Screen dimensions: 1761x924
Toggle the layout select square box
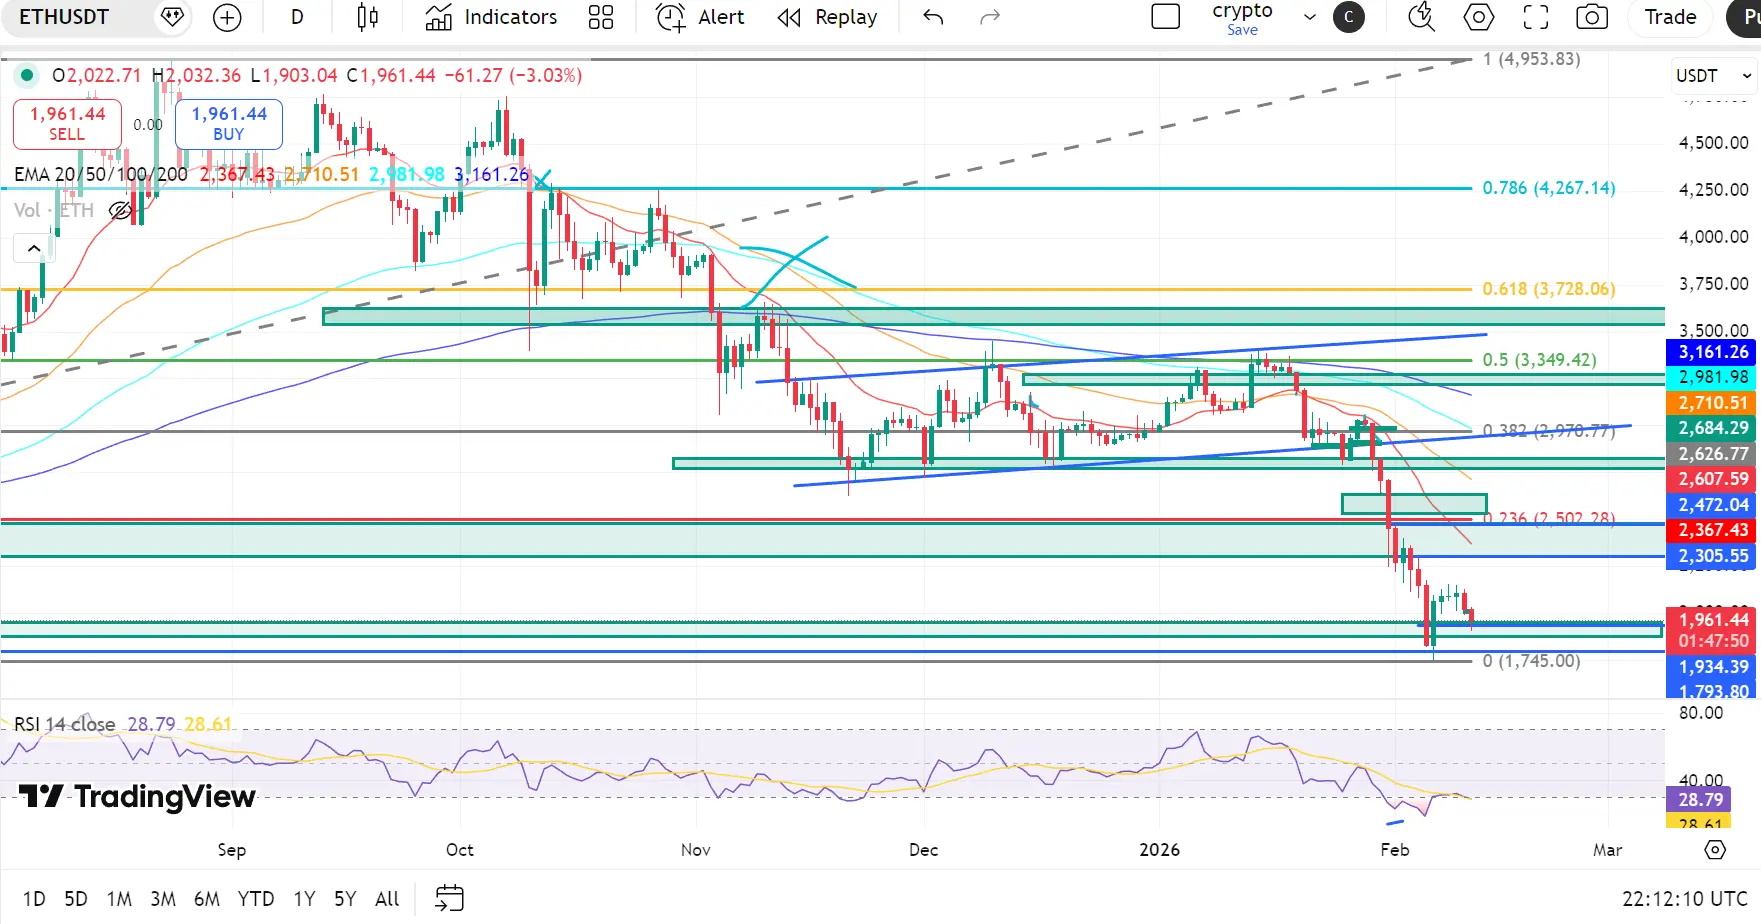coord(1166,17)
